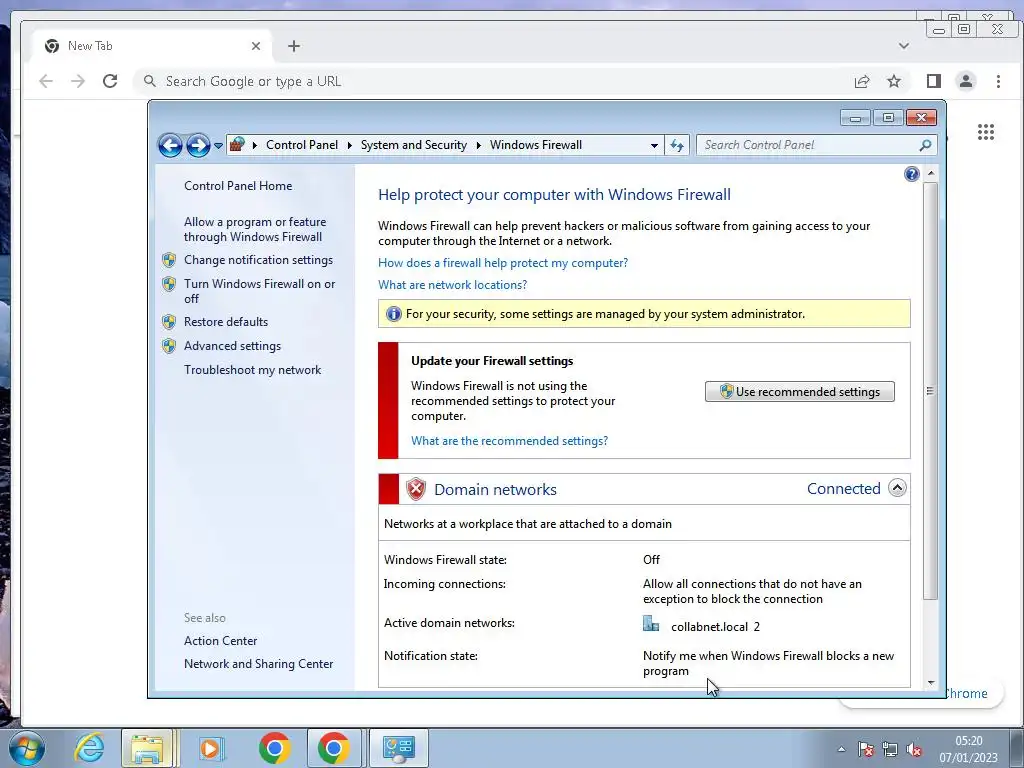Open address bar history dropdown
This screenshot has height=768, width=1024.
654,146
